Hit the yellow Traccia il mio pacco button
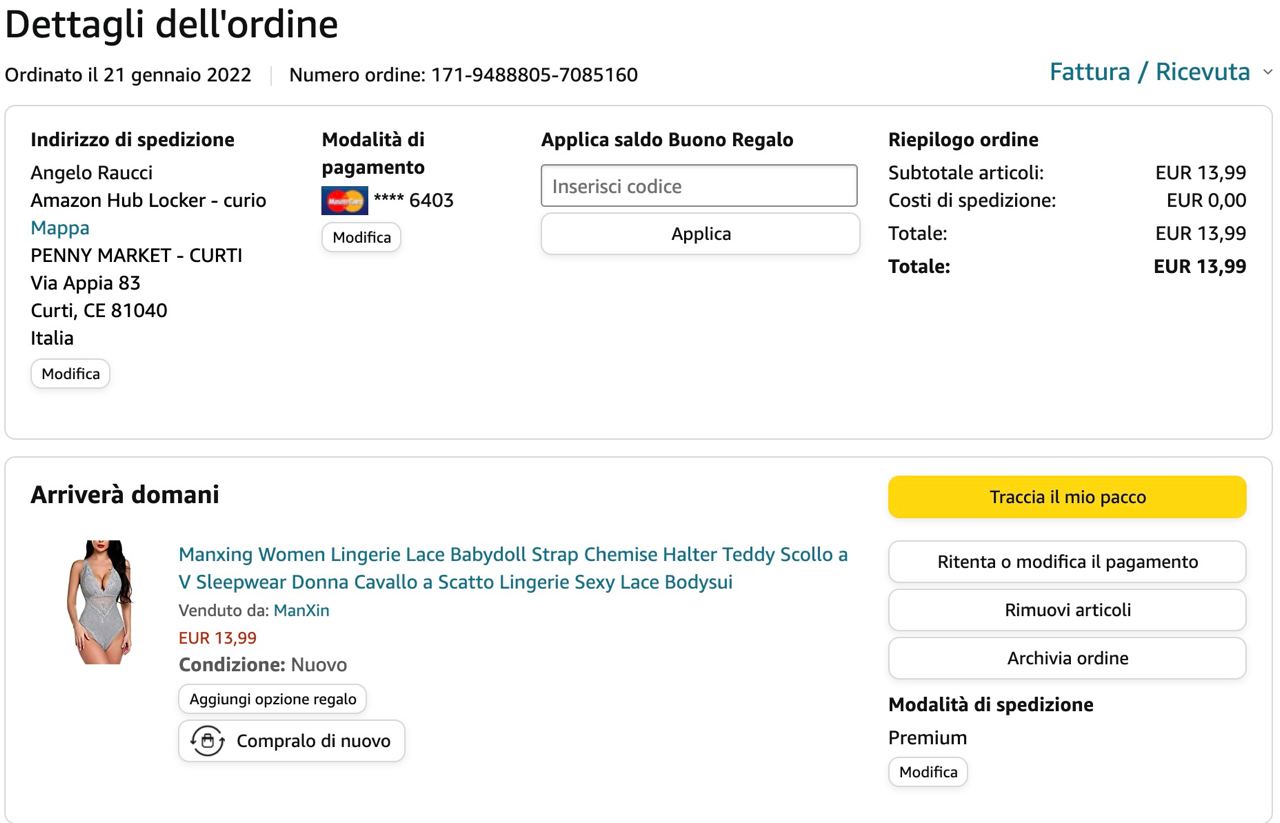The width and height of the screenshot is (1280, 823). point(1067,497)
